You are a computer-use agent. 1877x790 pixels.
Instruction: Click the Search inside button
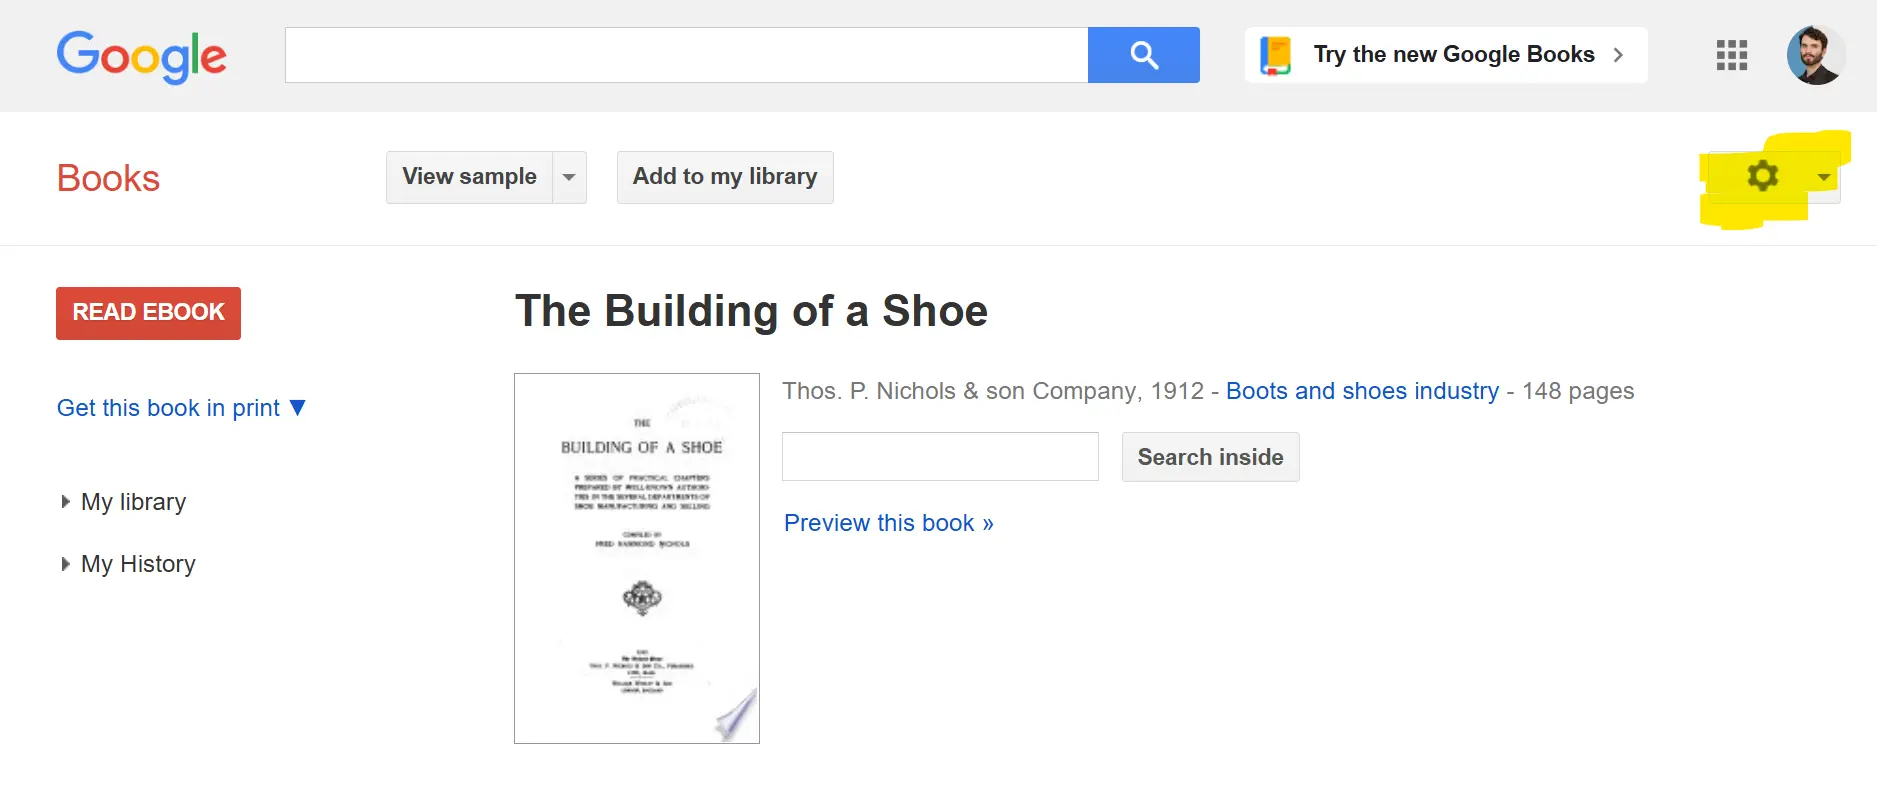tap(1210, 457)
